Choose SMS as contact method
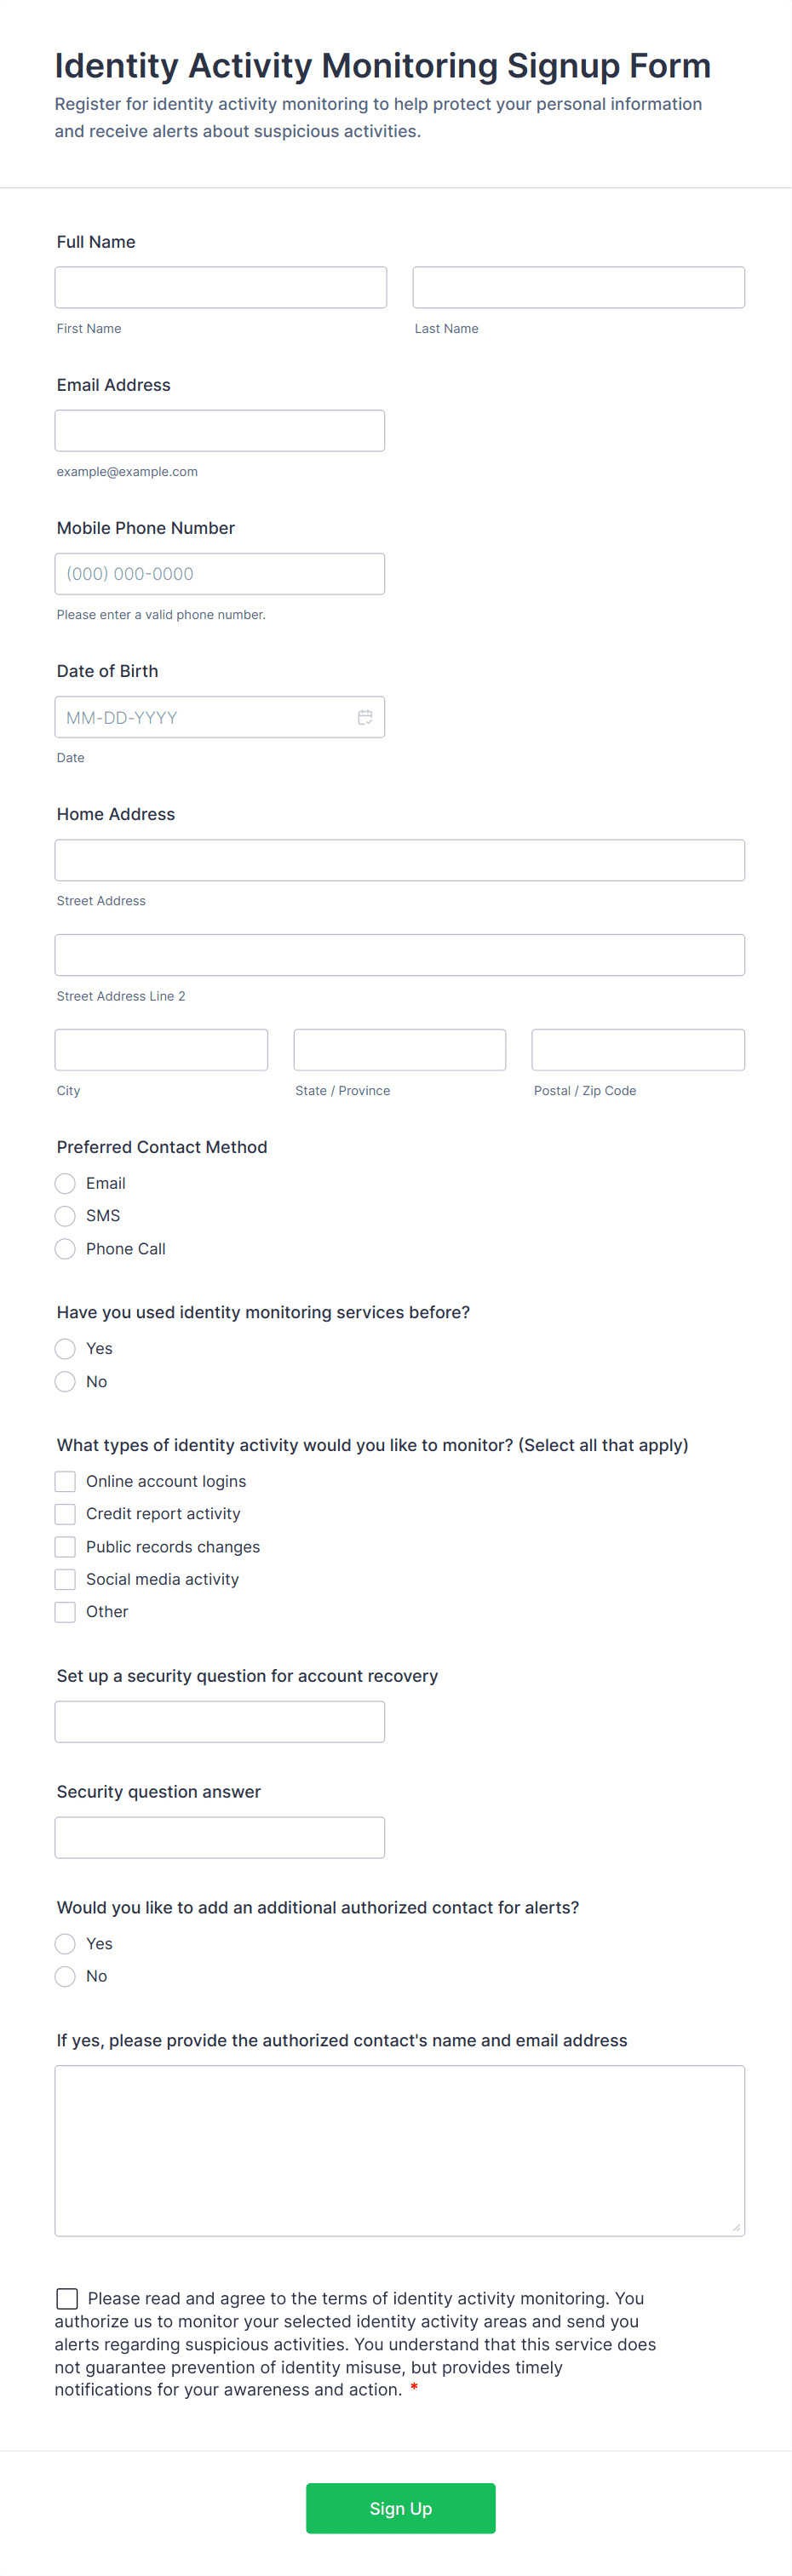792x2576 pixels. [65, 1216]
